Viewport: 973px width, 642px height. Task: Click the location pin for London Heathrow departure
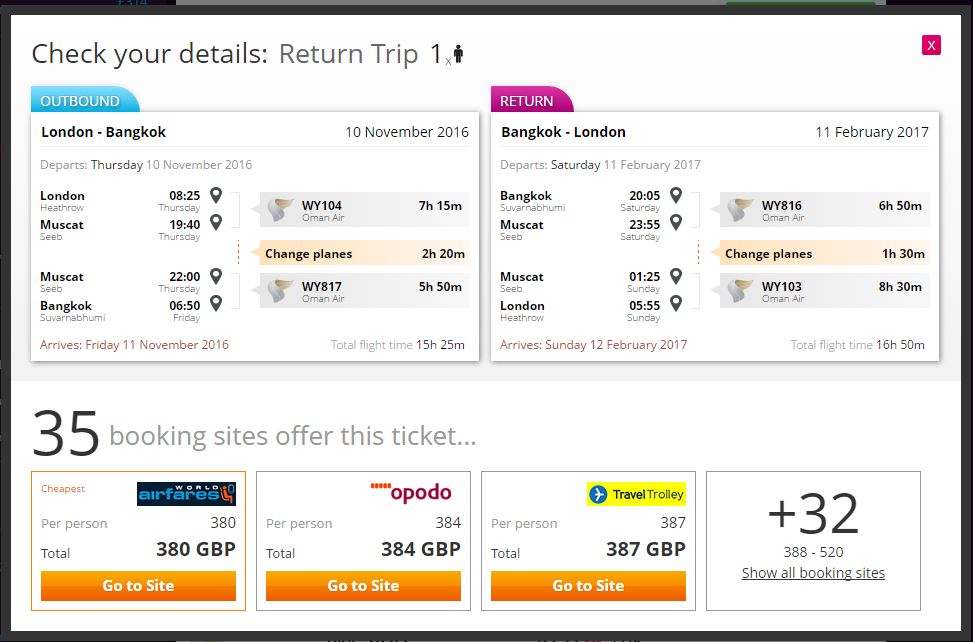click(x=216, y=195)
